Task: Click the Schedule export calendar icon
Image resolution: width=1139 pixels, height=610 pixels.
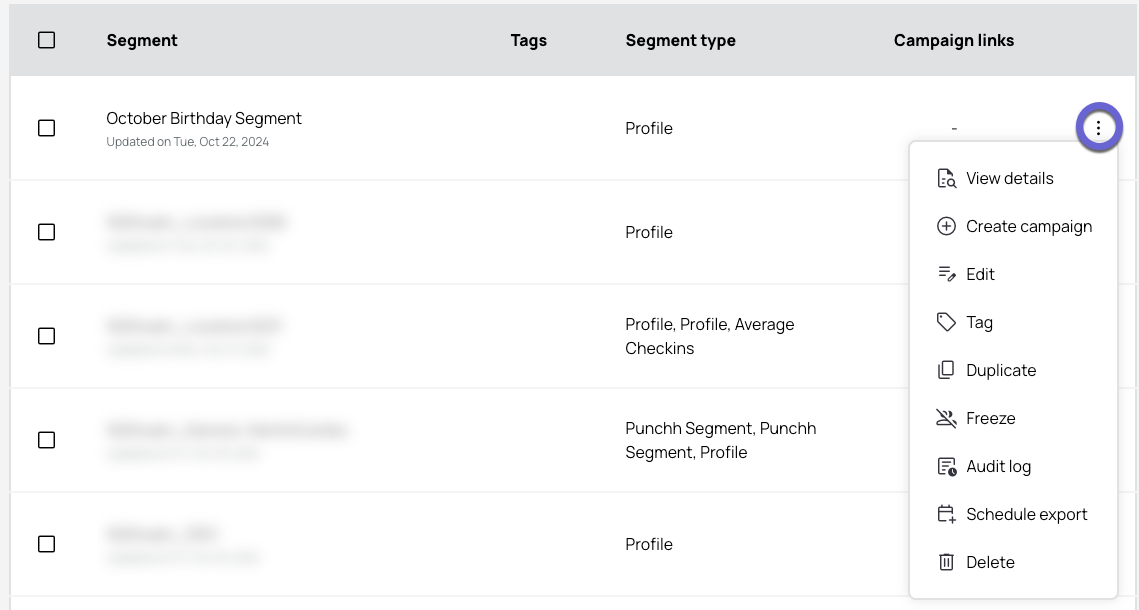Action: tap(946, 514)
